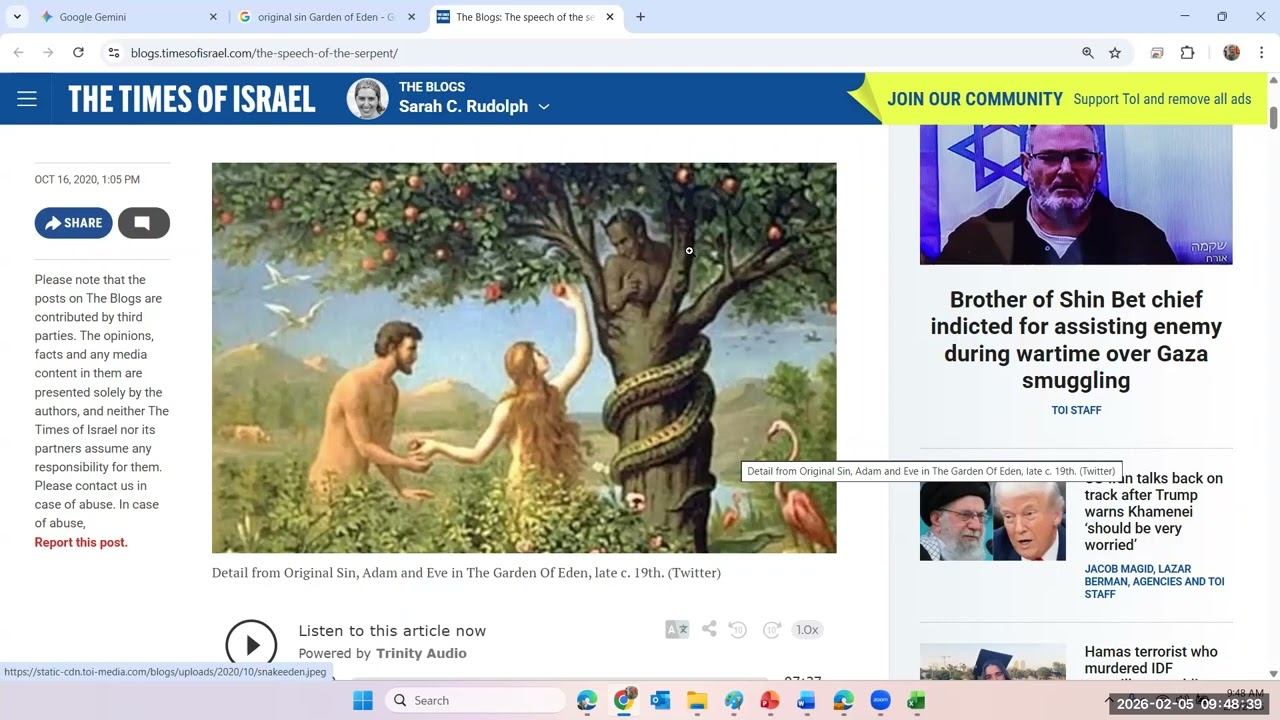Open Trinity Audio provider link
1280x720 pixels.
tap(421, 653)
